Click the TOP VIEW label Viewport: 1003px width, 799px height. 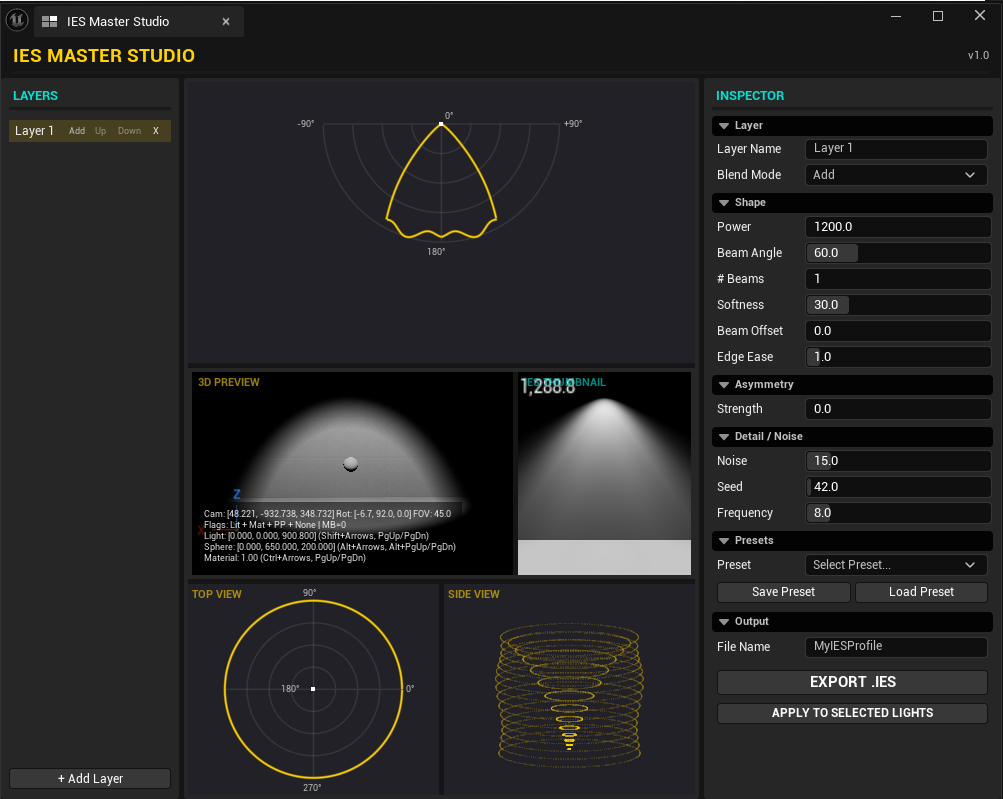coord(217,594)
